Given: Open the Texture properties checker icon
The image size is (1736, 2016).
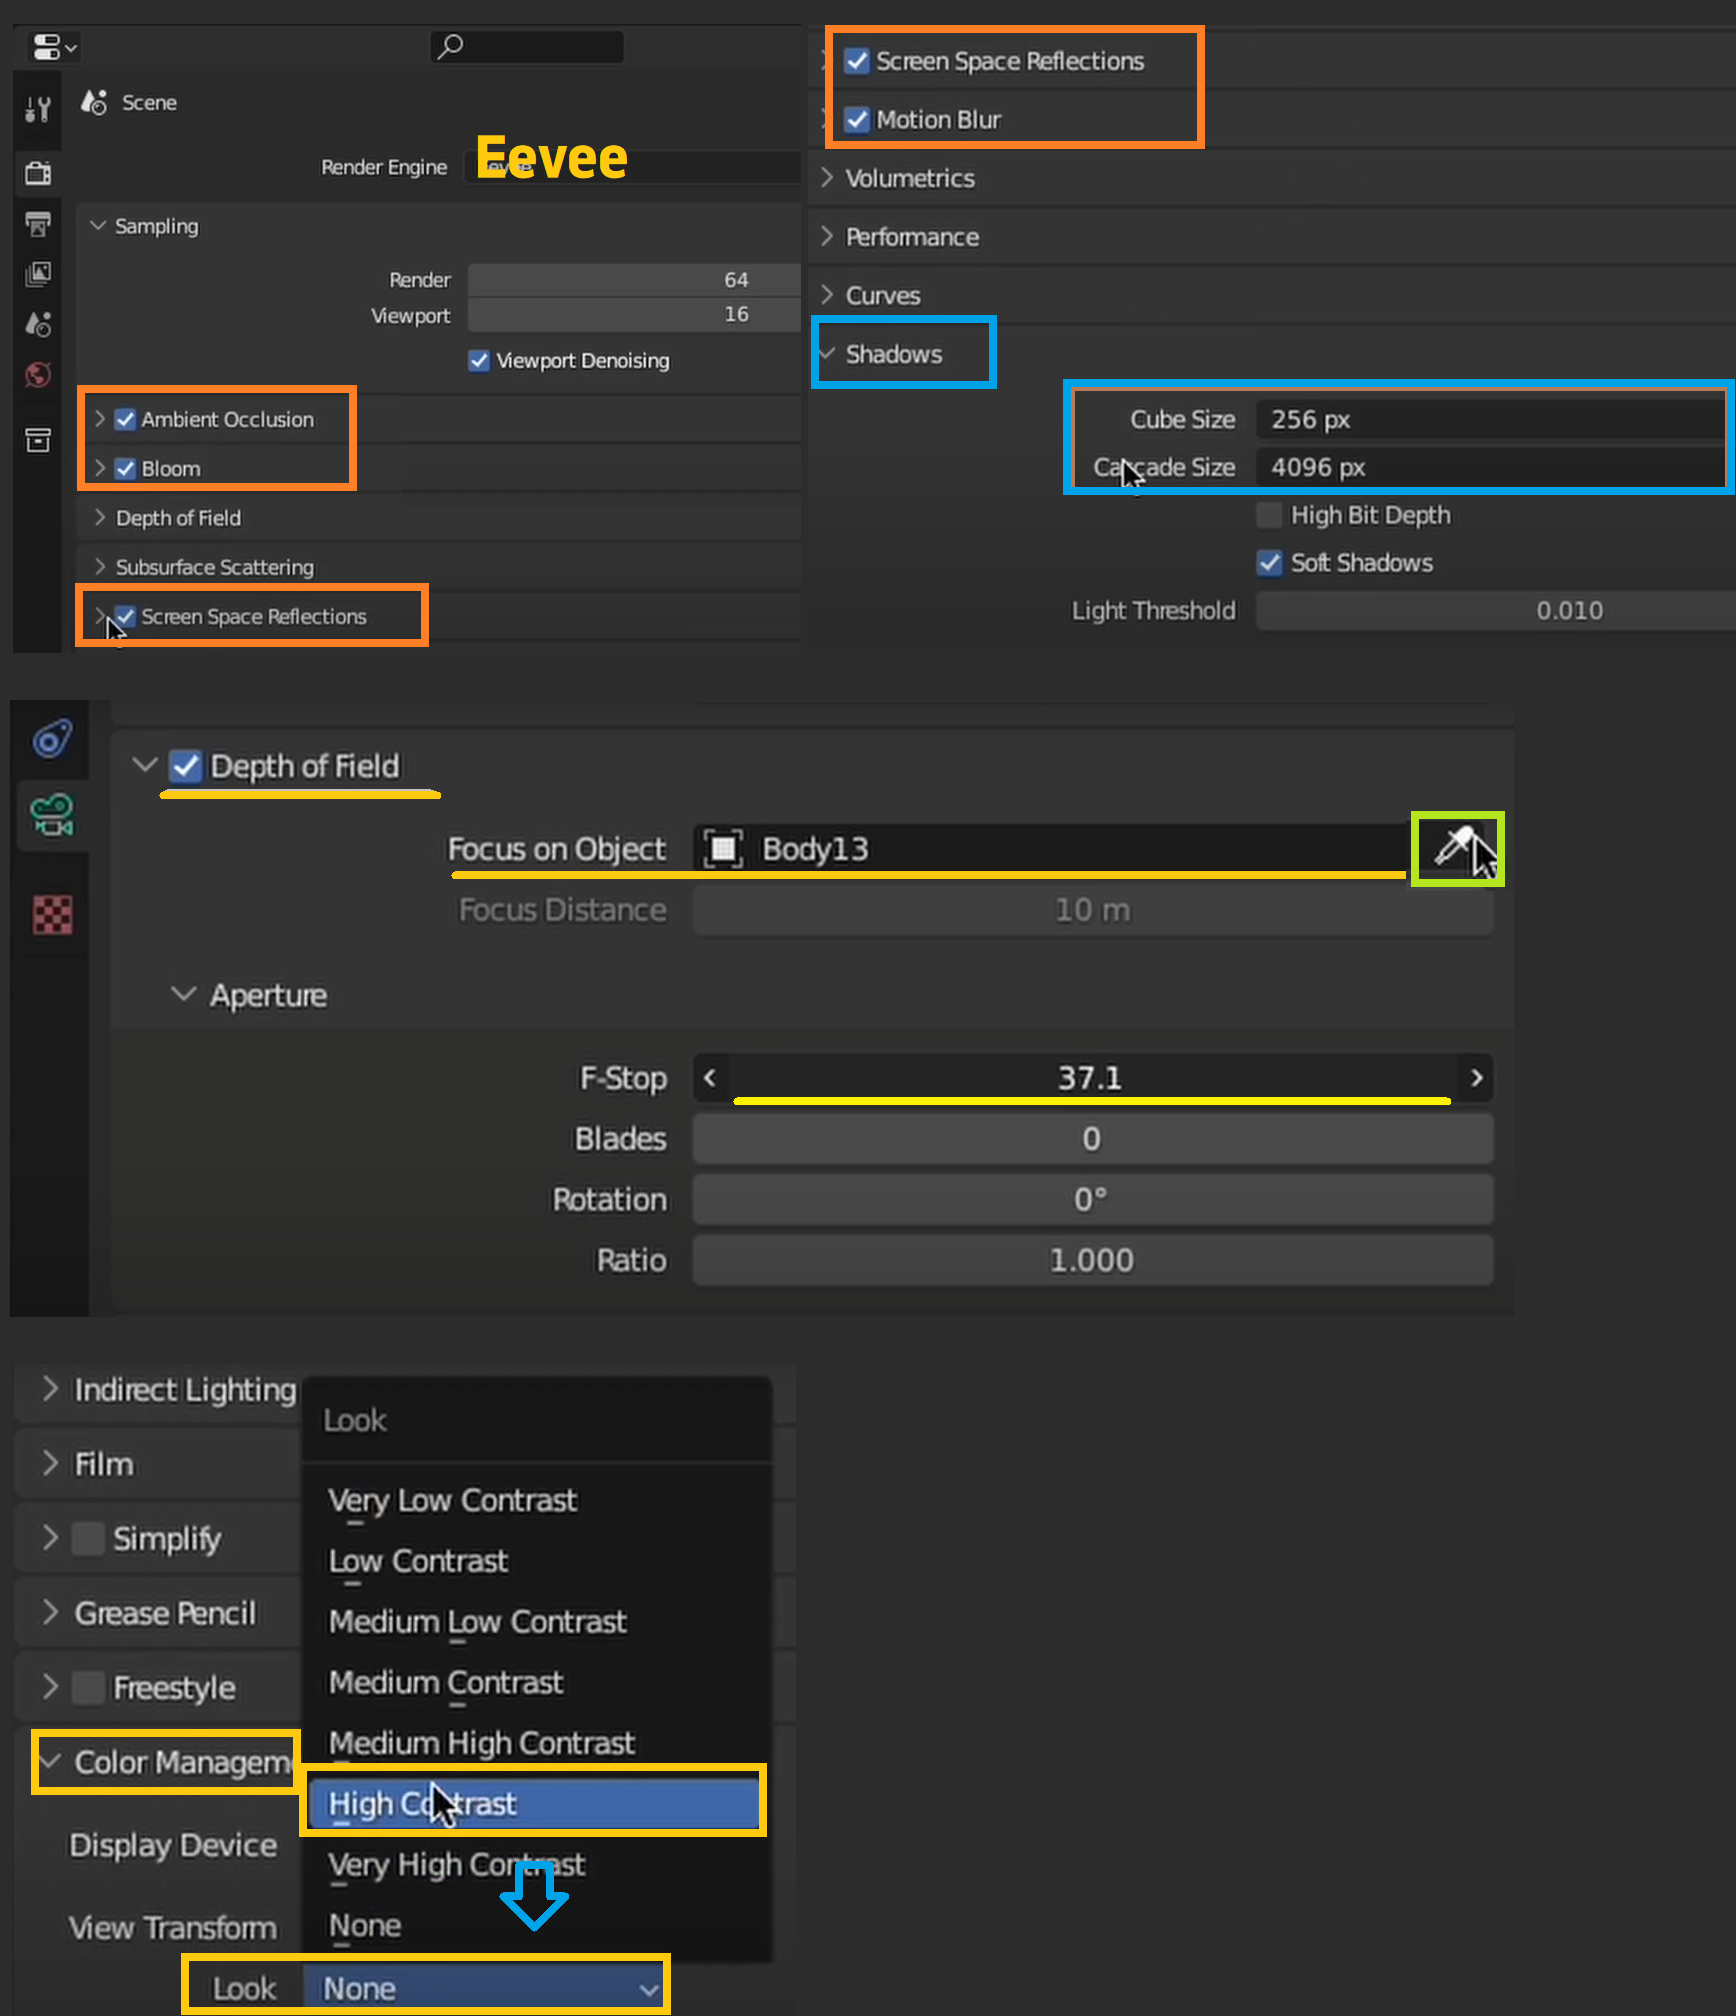Looking at the screenshot, I should coord(52,914).
